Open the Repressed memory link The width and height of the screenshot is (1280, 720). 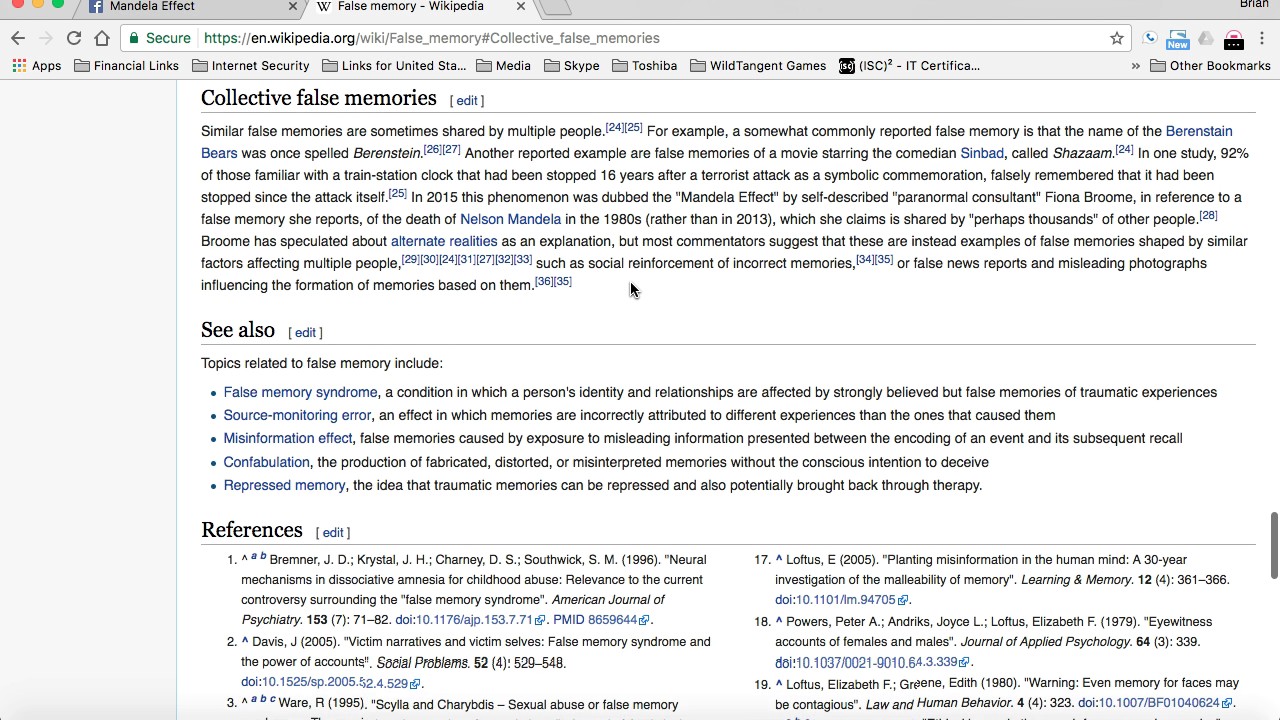[284, 485]
